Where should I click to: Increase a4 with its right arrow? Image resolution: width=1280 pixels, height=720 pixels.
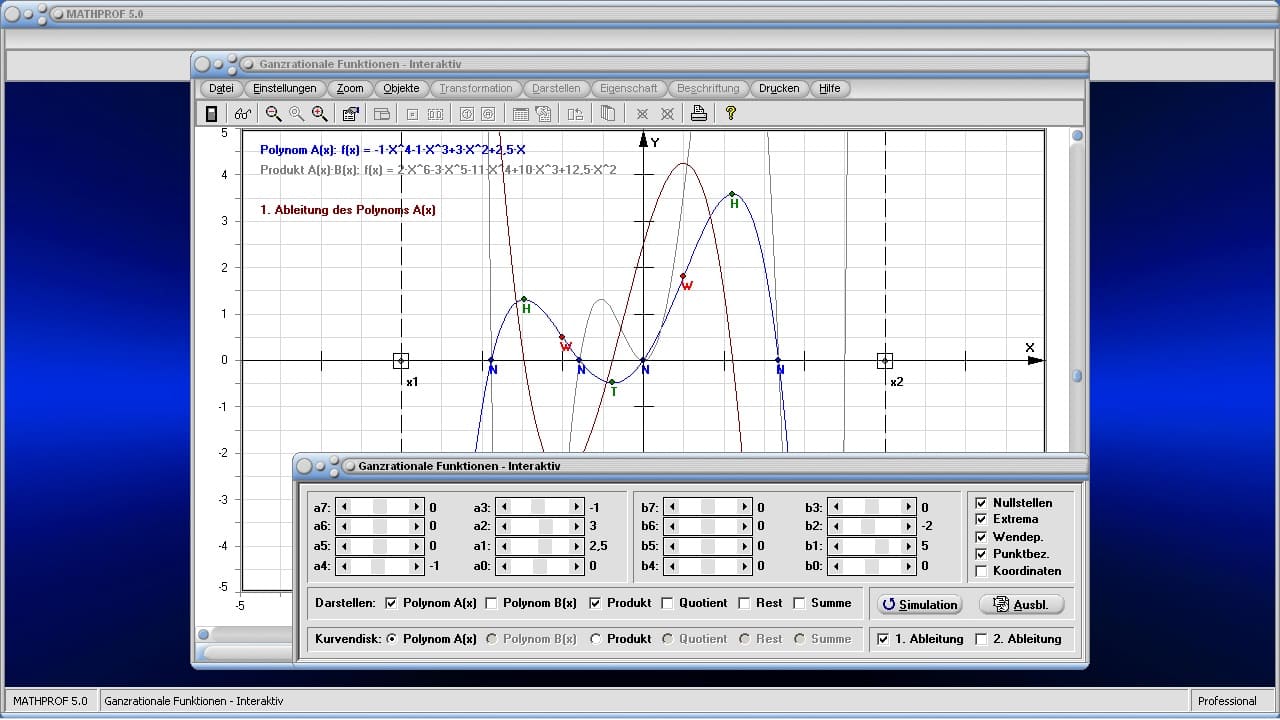[x=417, y=566]
